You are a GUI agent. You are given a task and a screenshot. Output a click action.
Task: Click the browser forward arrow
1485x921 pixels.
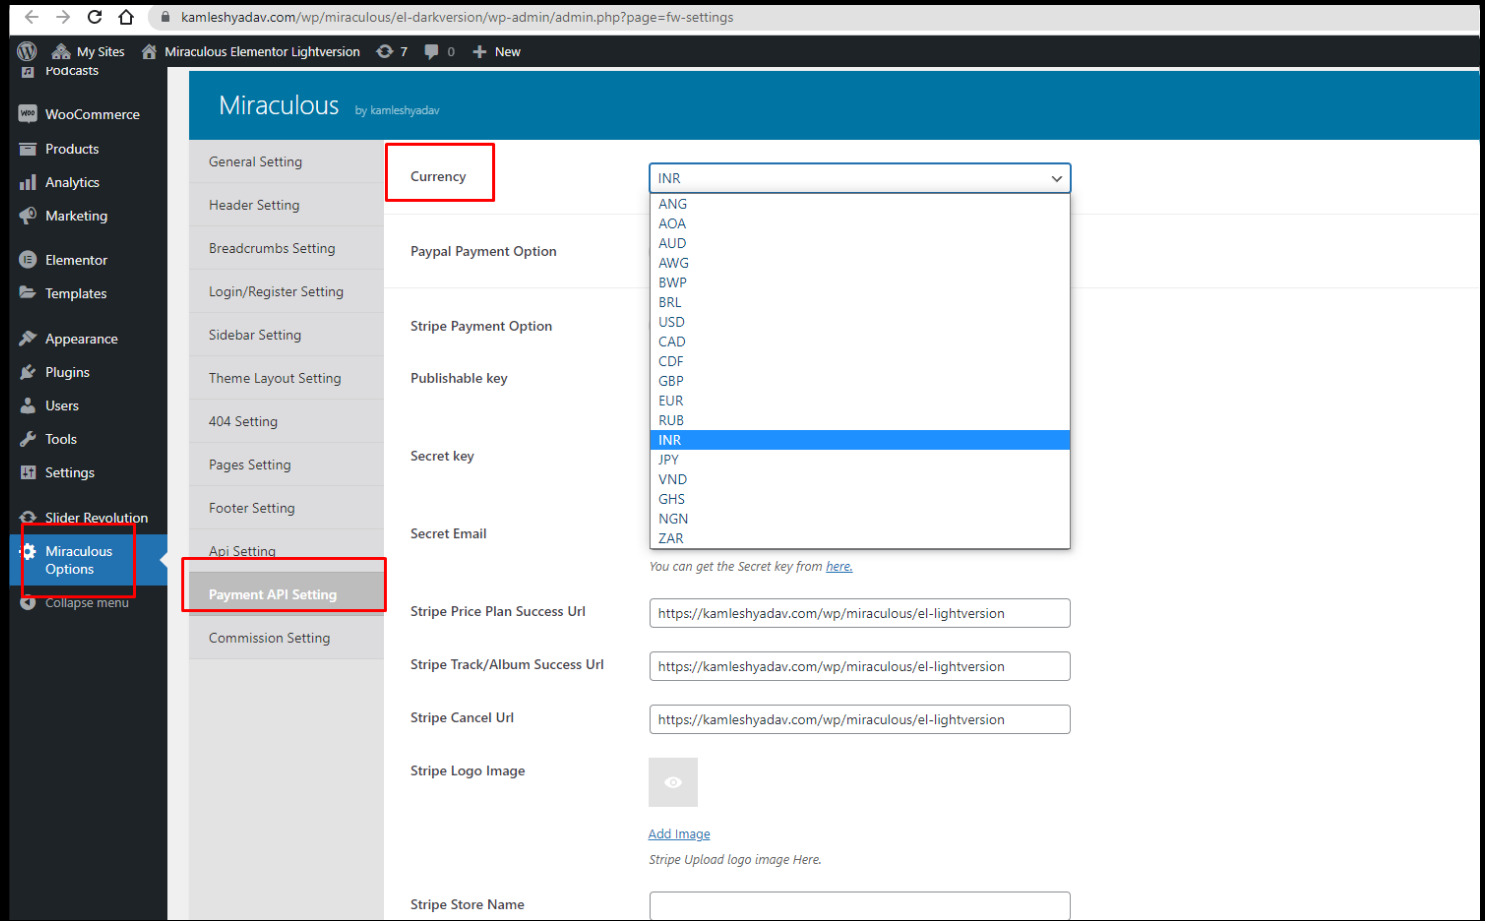(63, 17)
